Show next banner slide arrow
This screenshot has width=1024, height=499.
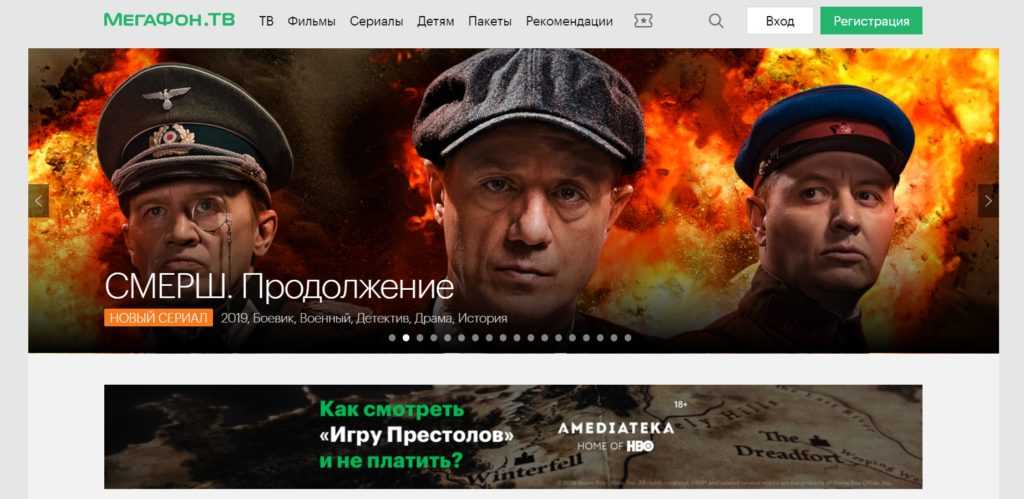[988, 201]
